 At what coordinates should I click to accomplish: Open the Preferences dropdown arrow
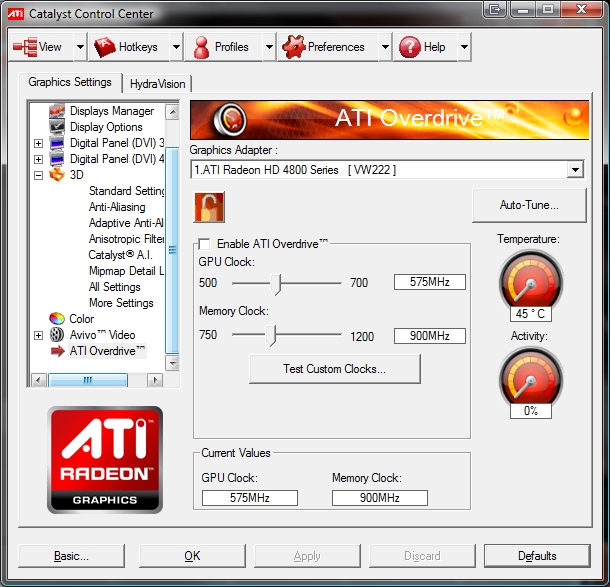[x=385, y=47]
